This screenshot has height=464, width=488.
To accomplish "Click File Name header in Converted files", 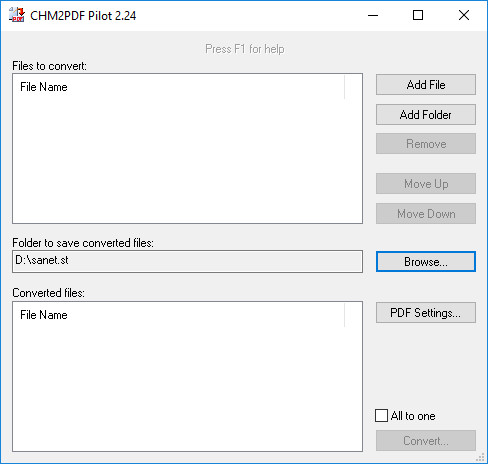I will point(44,315).
